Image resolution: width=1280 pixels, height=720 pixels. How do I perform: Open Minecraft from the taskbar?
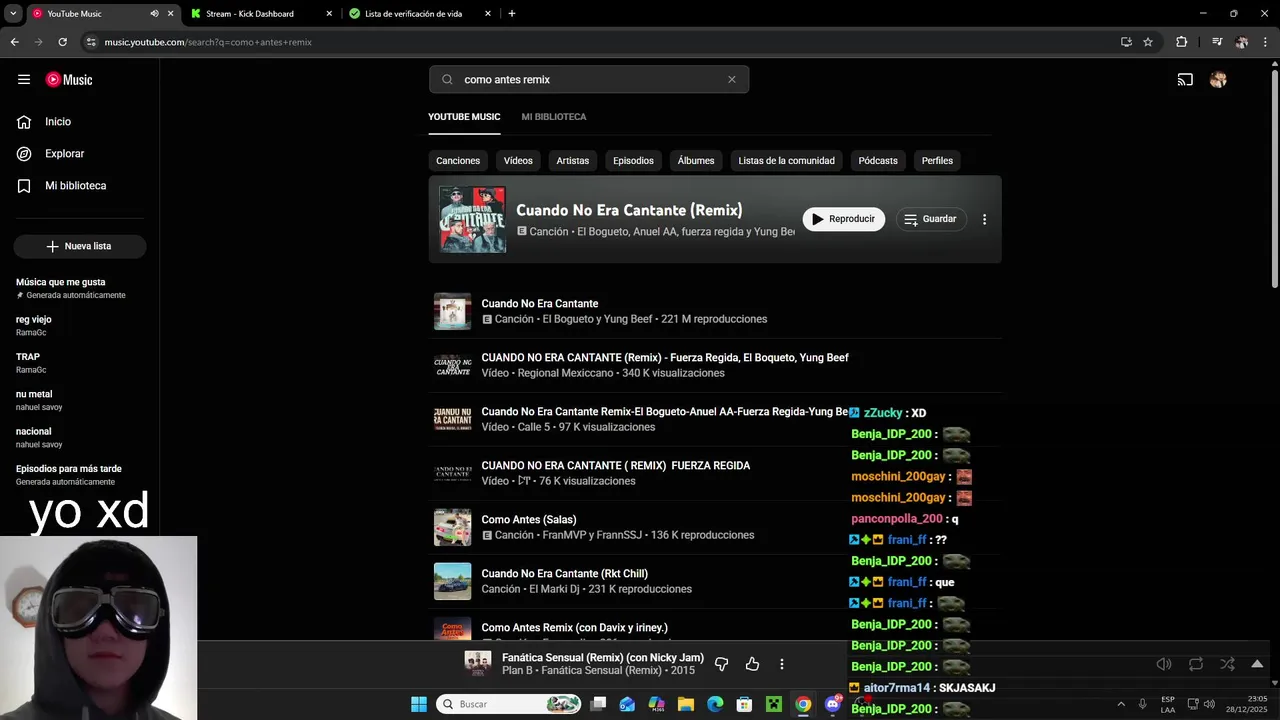coord(773,704)
